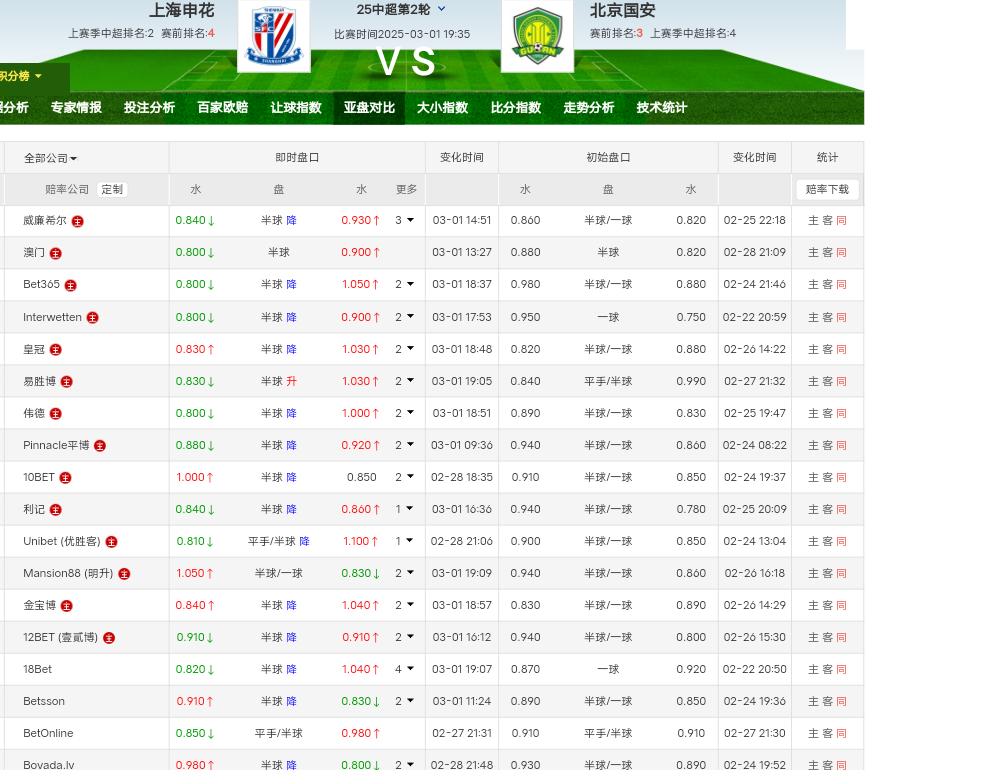Screen dimensions: 999x770
Task: Click the 定制 customize button
Action: point(112,189)
